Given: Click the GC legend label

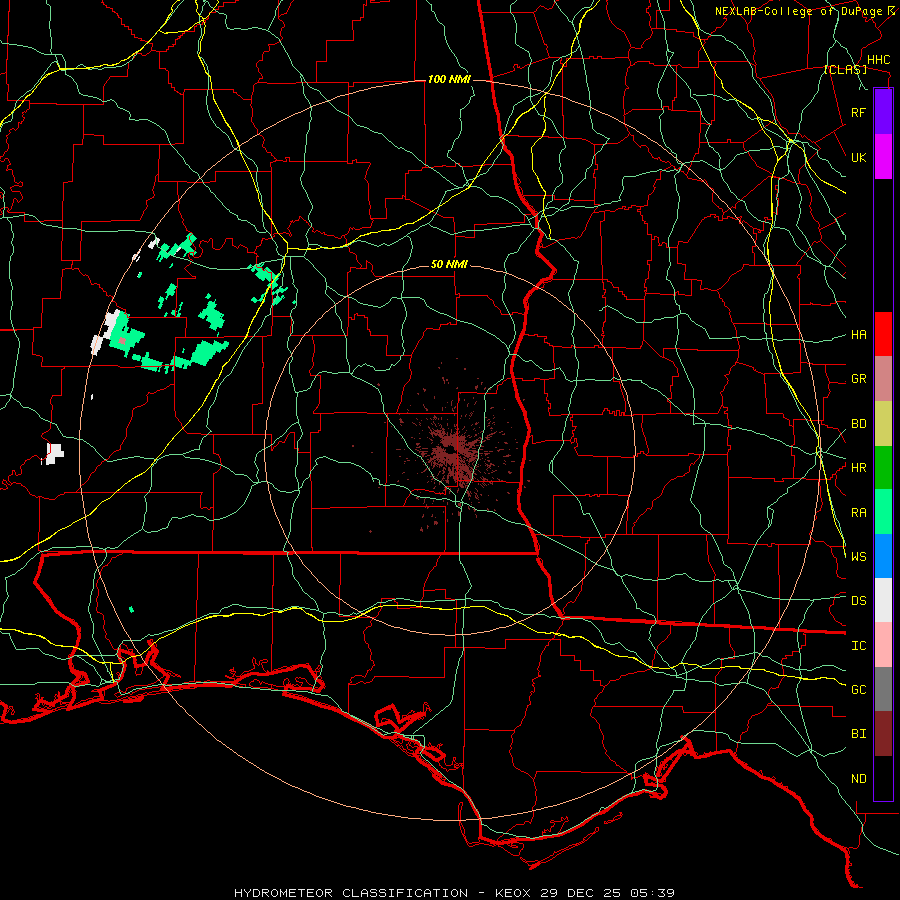Looking at the screenshot, I should click(x=858, y=689).
